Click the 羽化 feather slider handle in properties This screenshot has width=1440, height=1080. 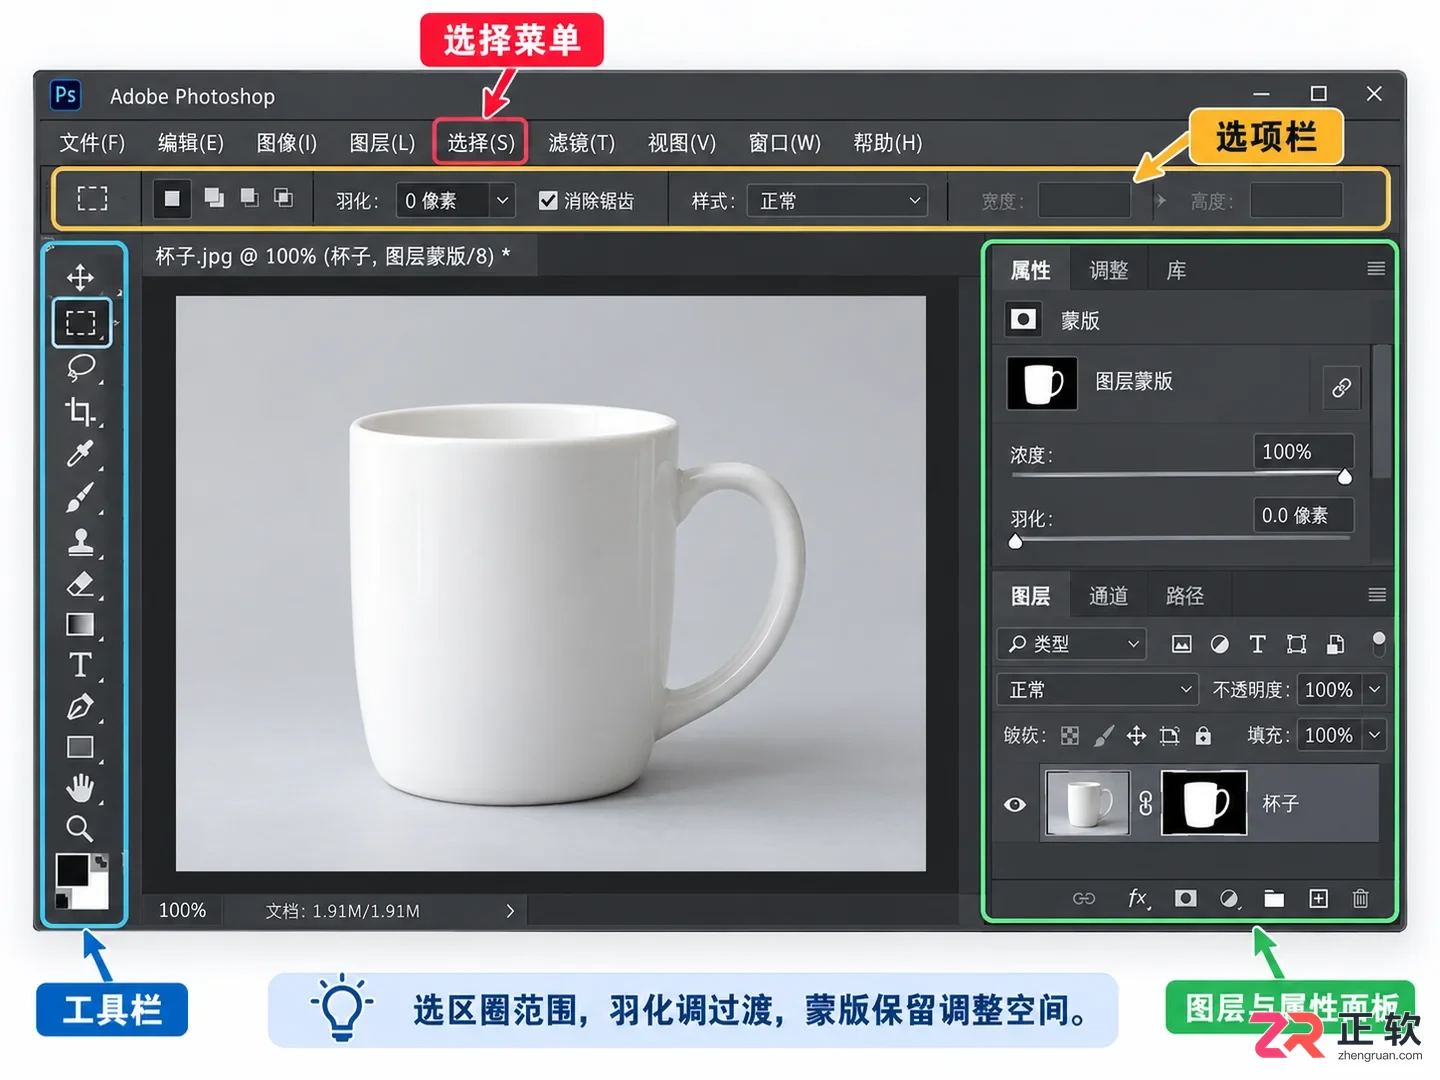[1015, 541]
